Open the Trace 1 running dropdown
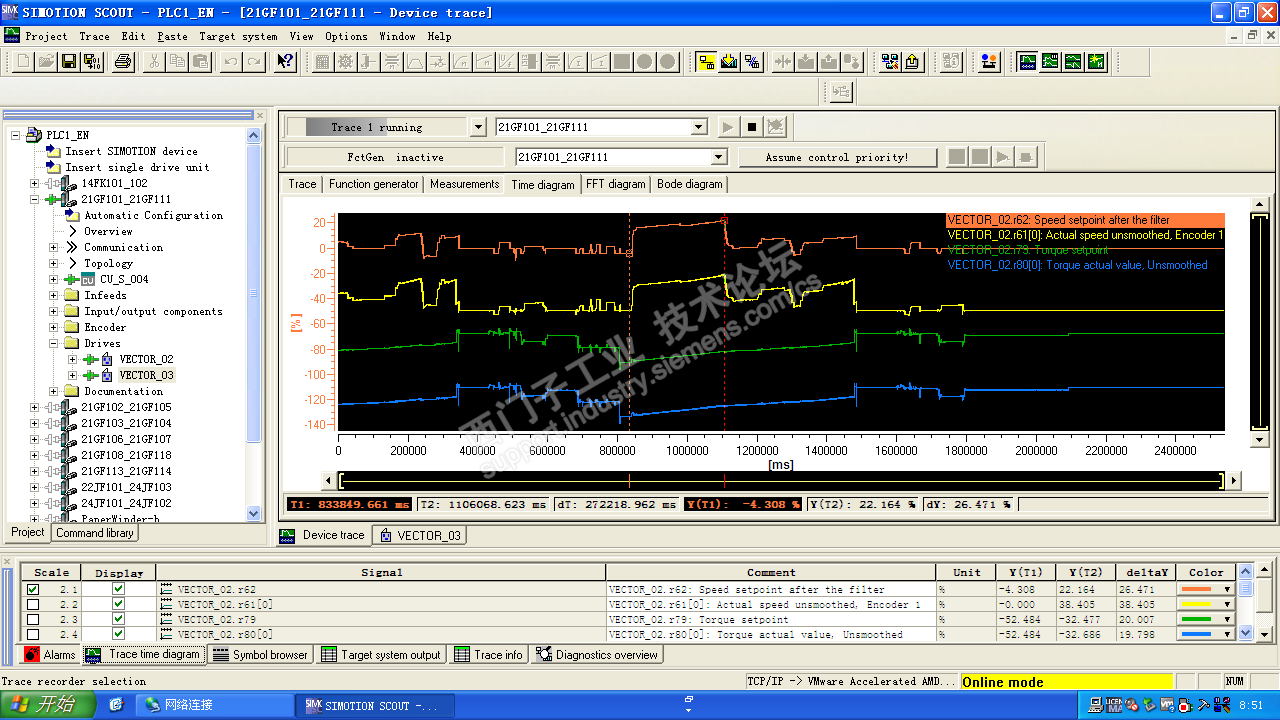Viewport: 1280px width, 720px height. [478, 127]
